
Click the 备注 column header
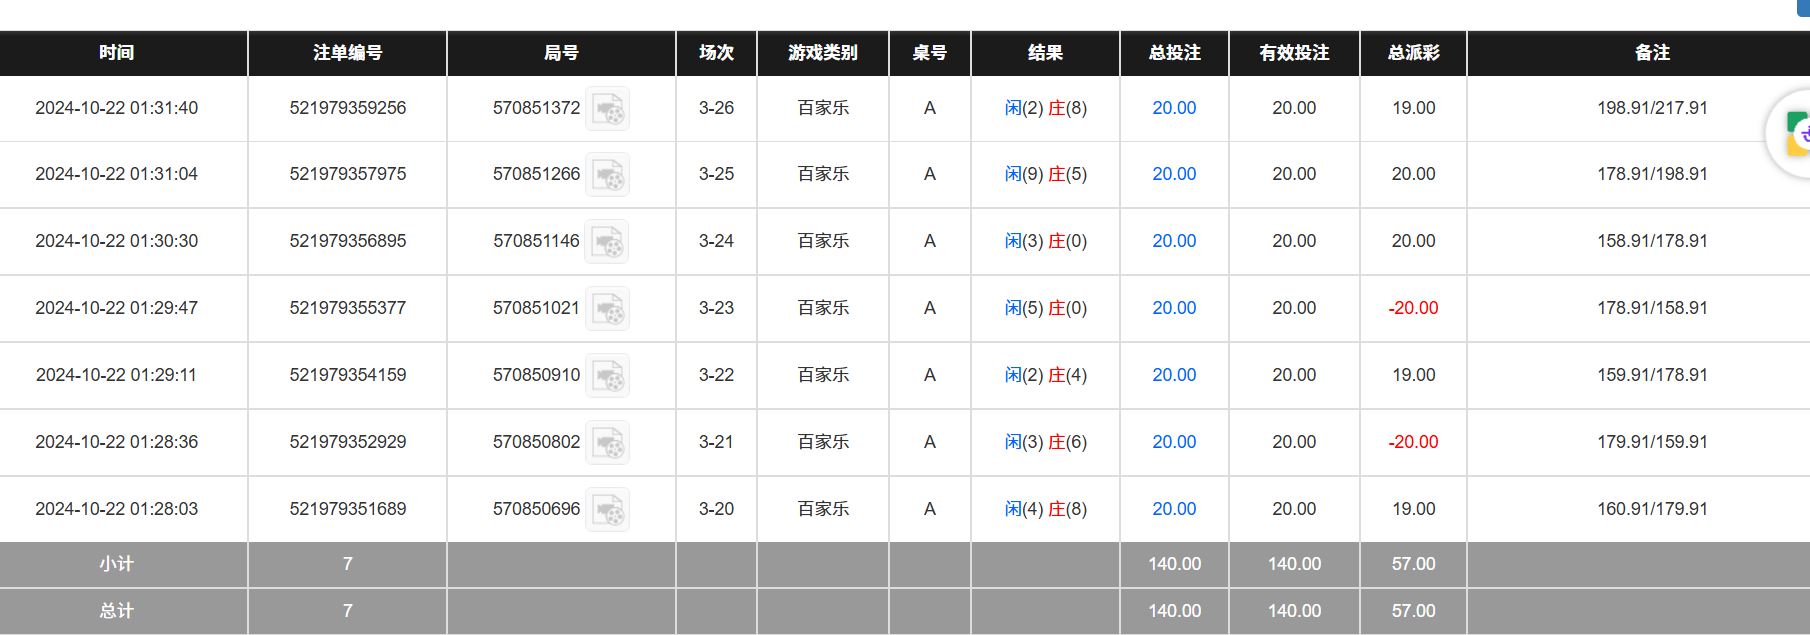click(1652, 53)
